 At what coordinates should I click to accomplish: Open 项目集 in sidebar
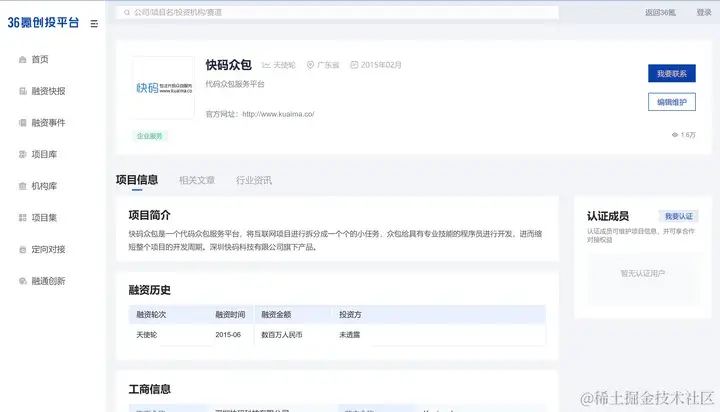click(44, 218)
